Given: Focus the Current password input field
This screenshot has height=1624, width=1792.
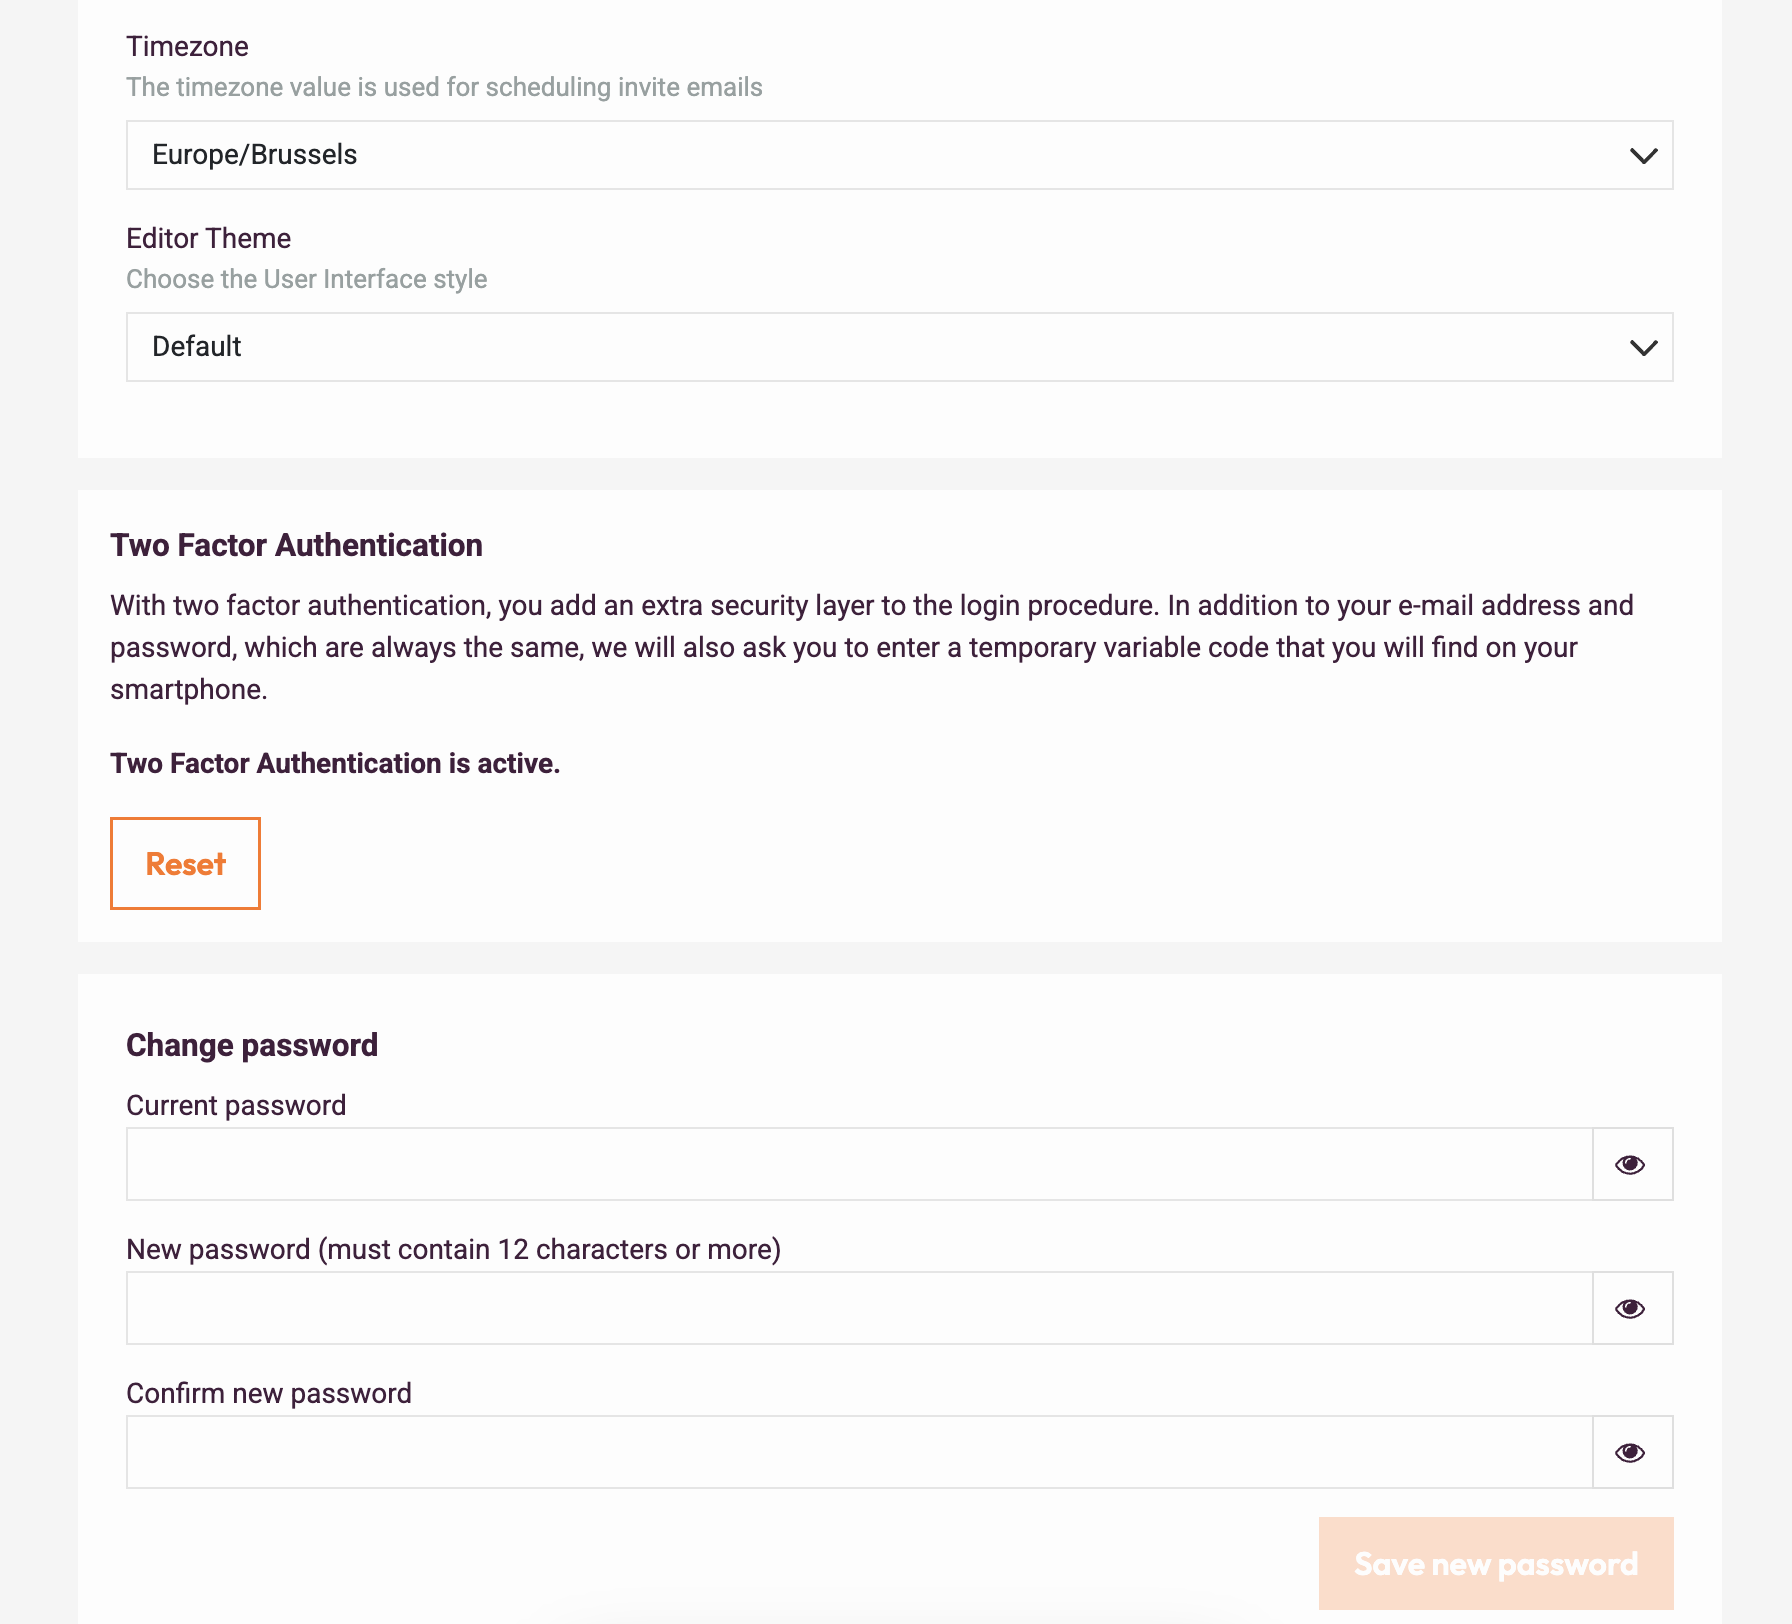Looking at the screenshot, I should point(859,1164).
